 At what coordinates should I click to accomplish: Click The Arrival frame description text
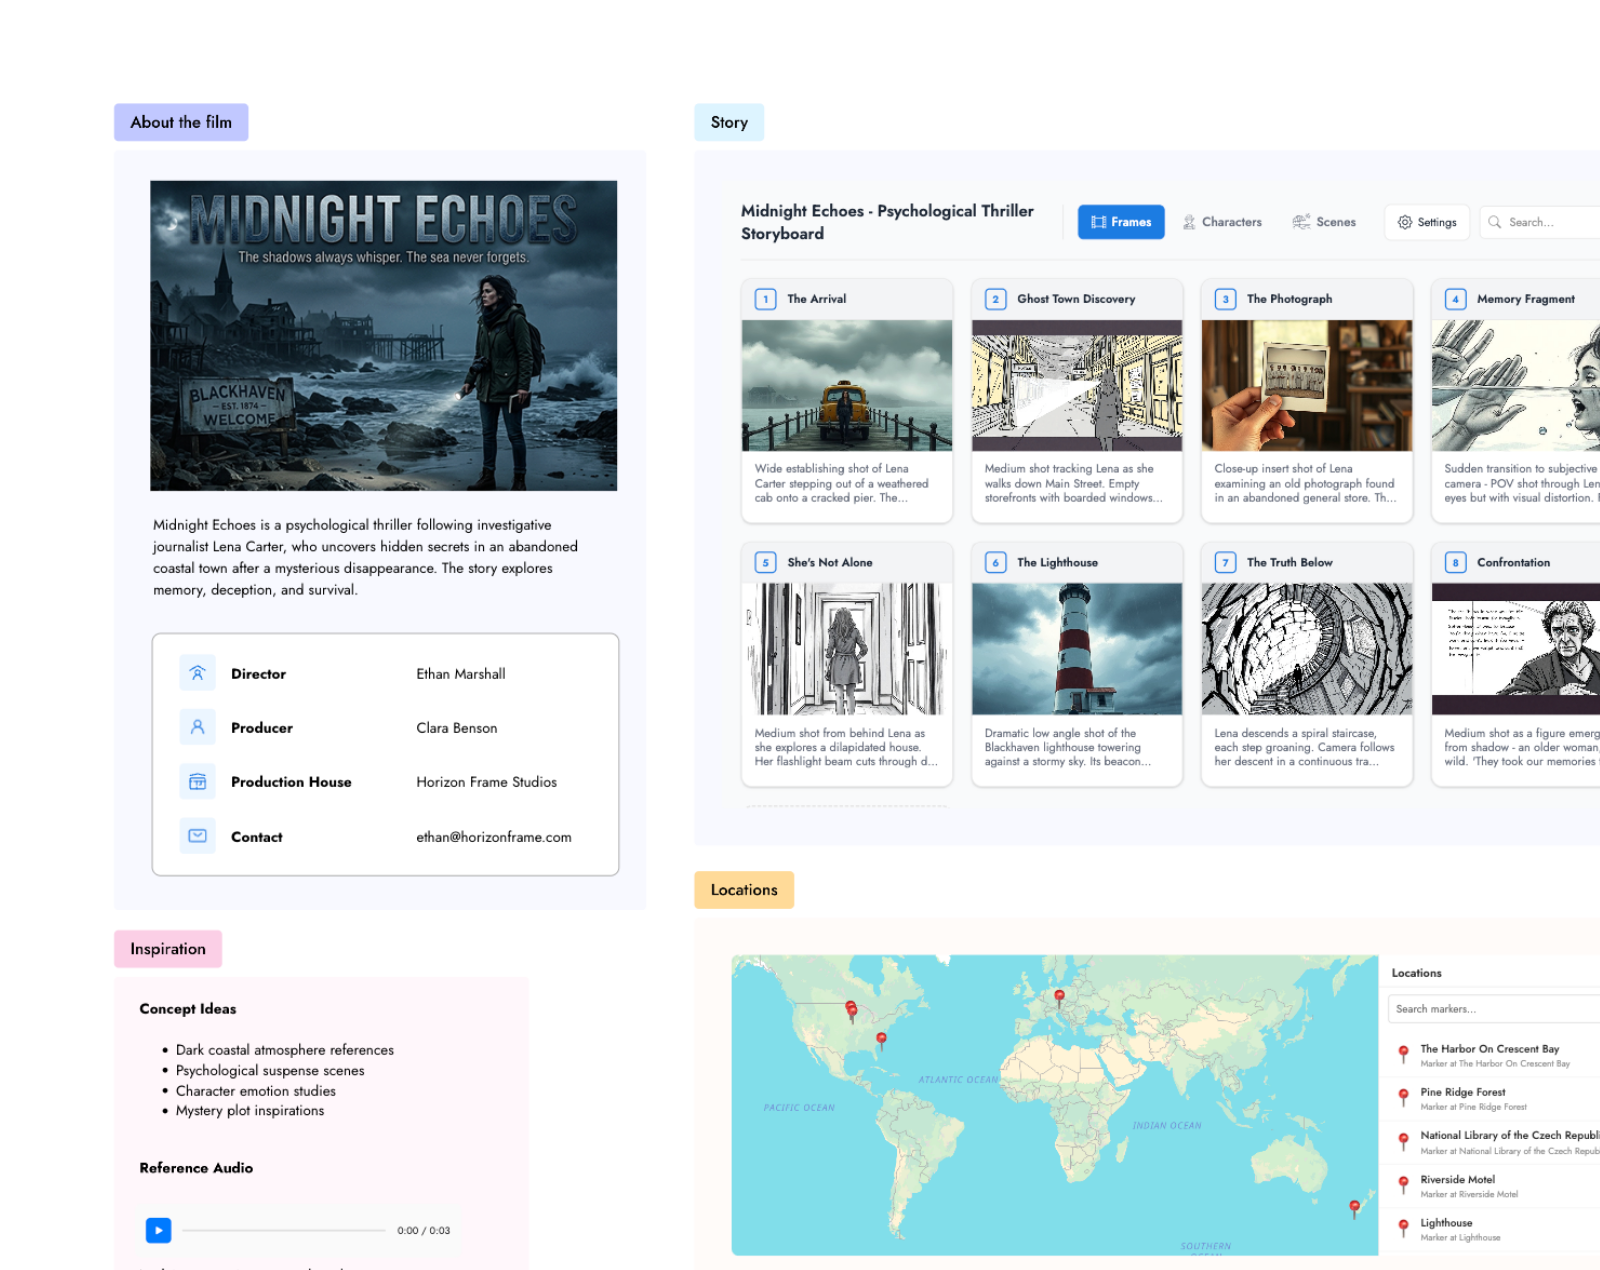(x=842, y=483)
